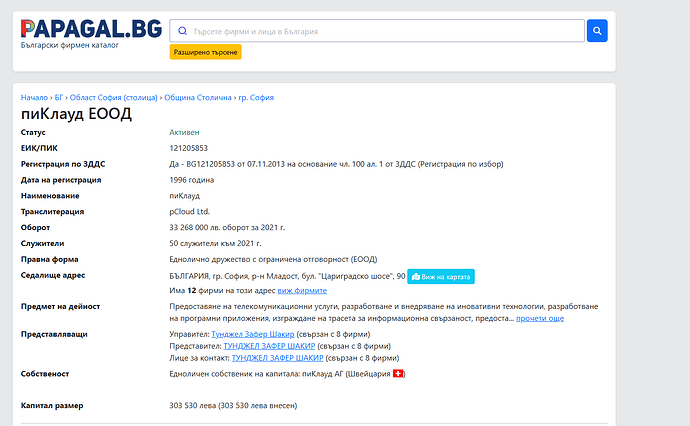690x426 pixels.
Task: Click the status value Активен
Action: coord(184,132)
